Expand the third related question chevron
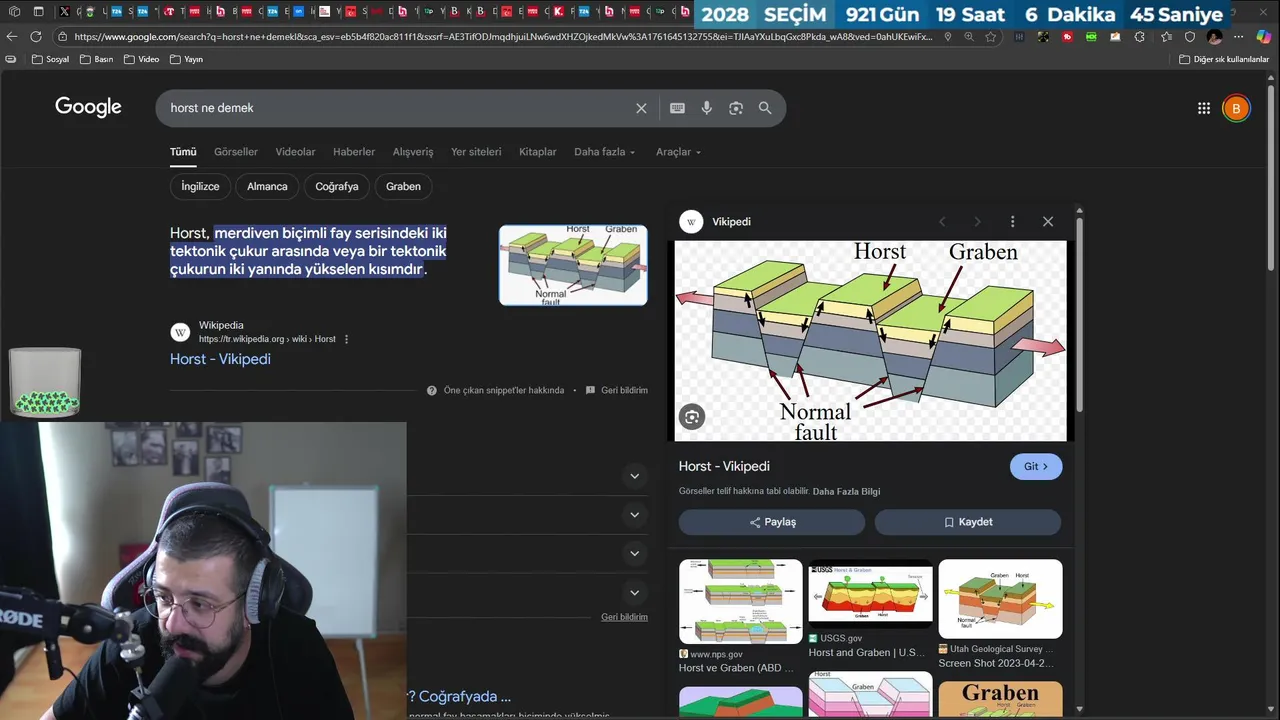This screenshot has height=720, width=1280. [634, 553]
